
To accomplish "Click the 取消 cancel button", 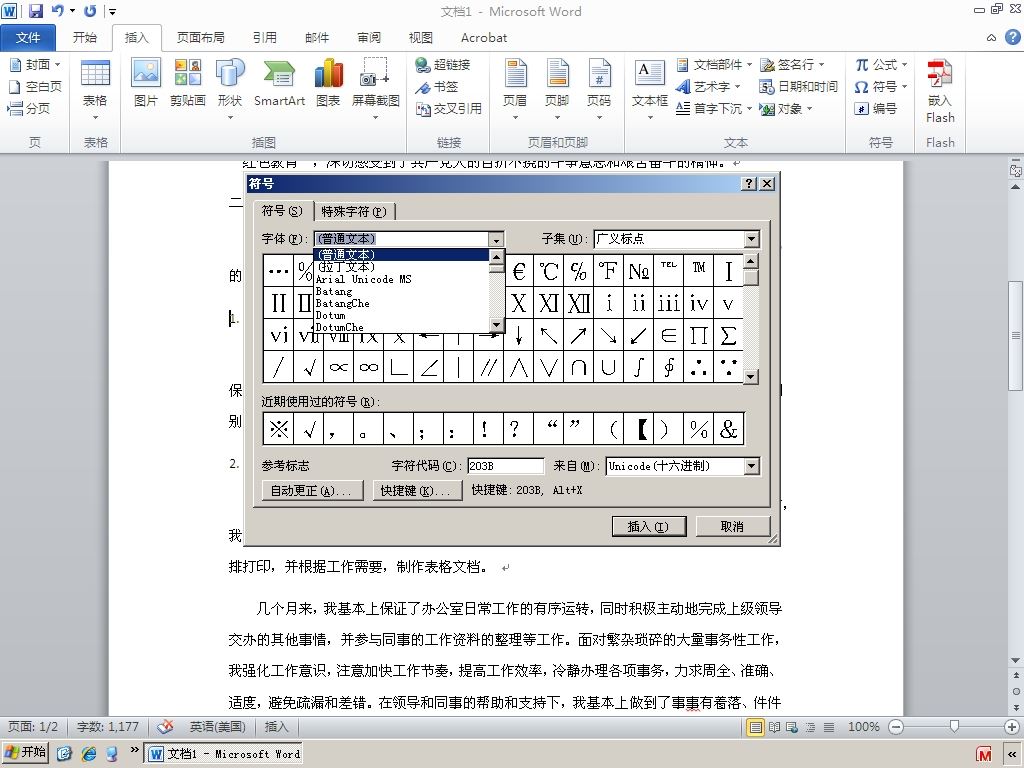I will click(733, 526).
